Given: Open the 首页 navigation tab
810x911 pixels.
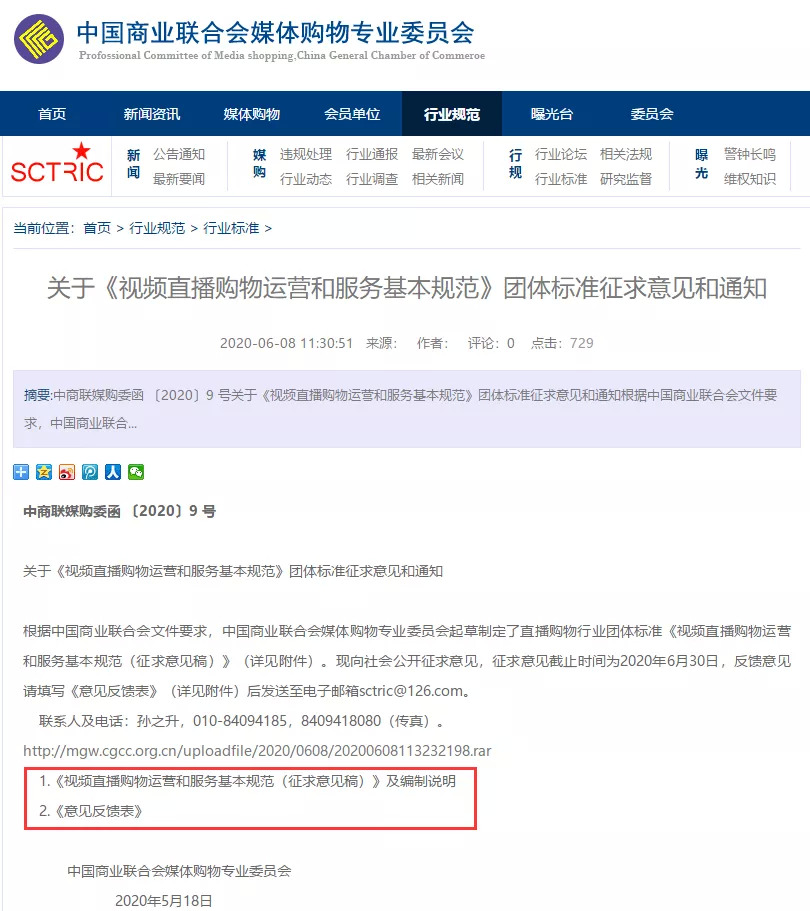Looking at the screenshot, I should click(52, 114).
